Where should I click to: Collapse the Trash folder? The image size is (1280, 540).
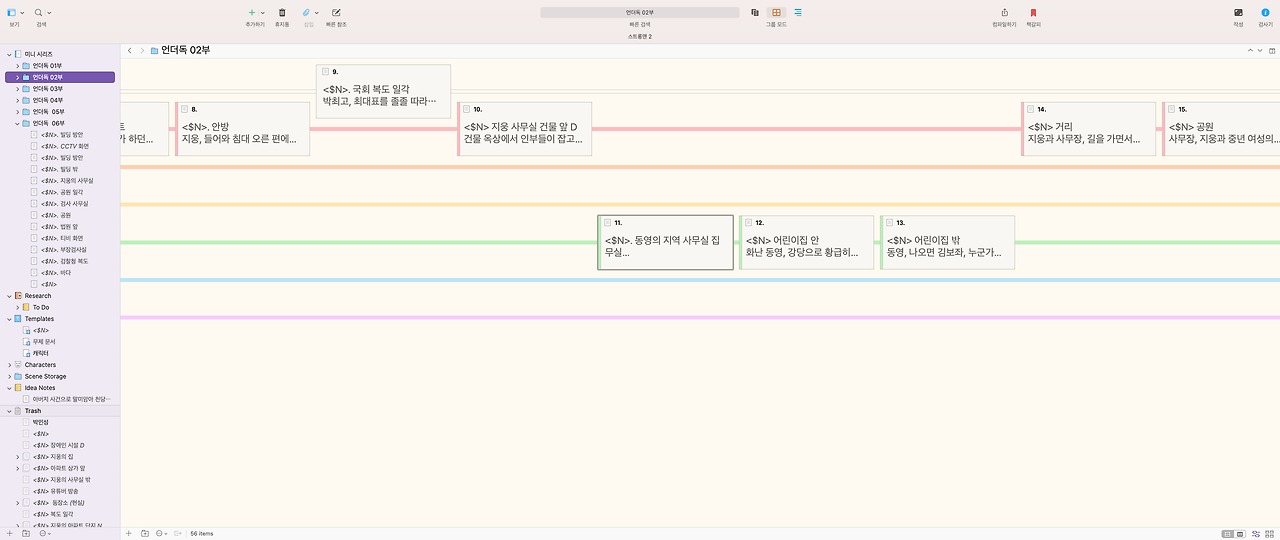(x=9, y=411)
